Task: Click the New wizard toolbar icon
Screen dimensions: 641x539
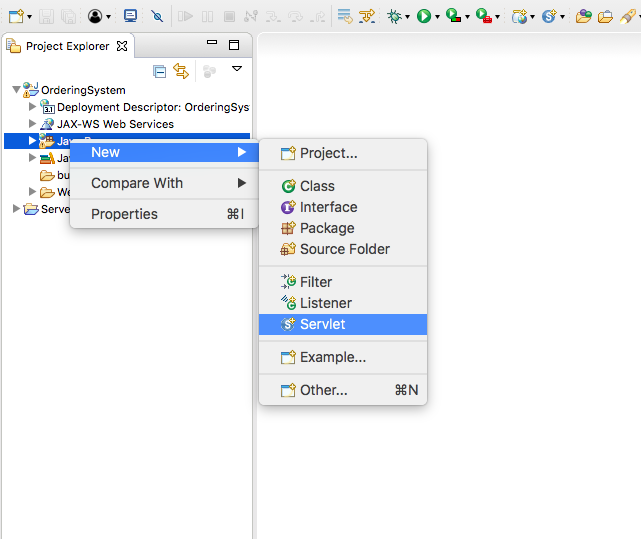Action: (x=16, y=16)
